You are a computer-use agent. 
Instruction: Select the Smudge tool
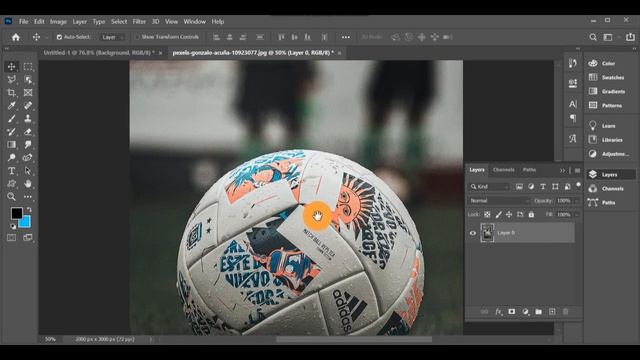(28, 144)
